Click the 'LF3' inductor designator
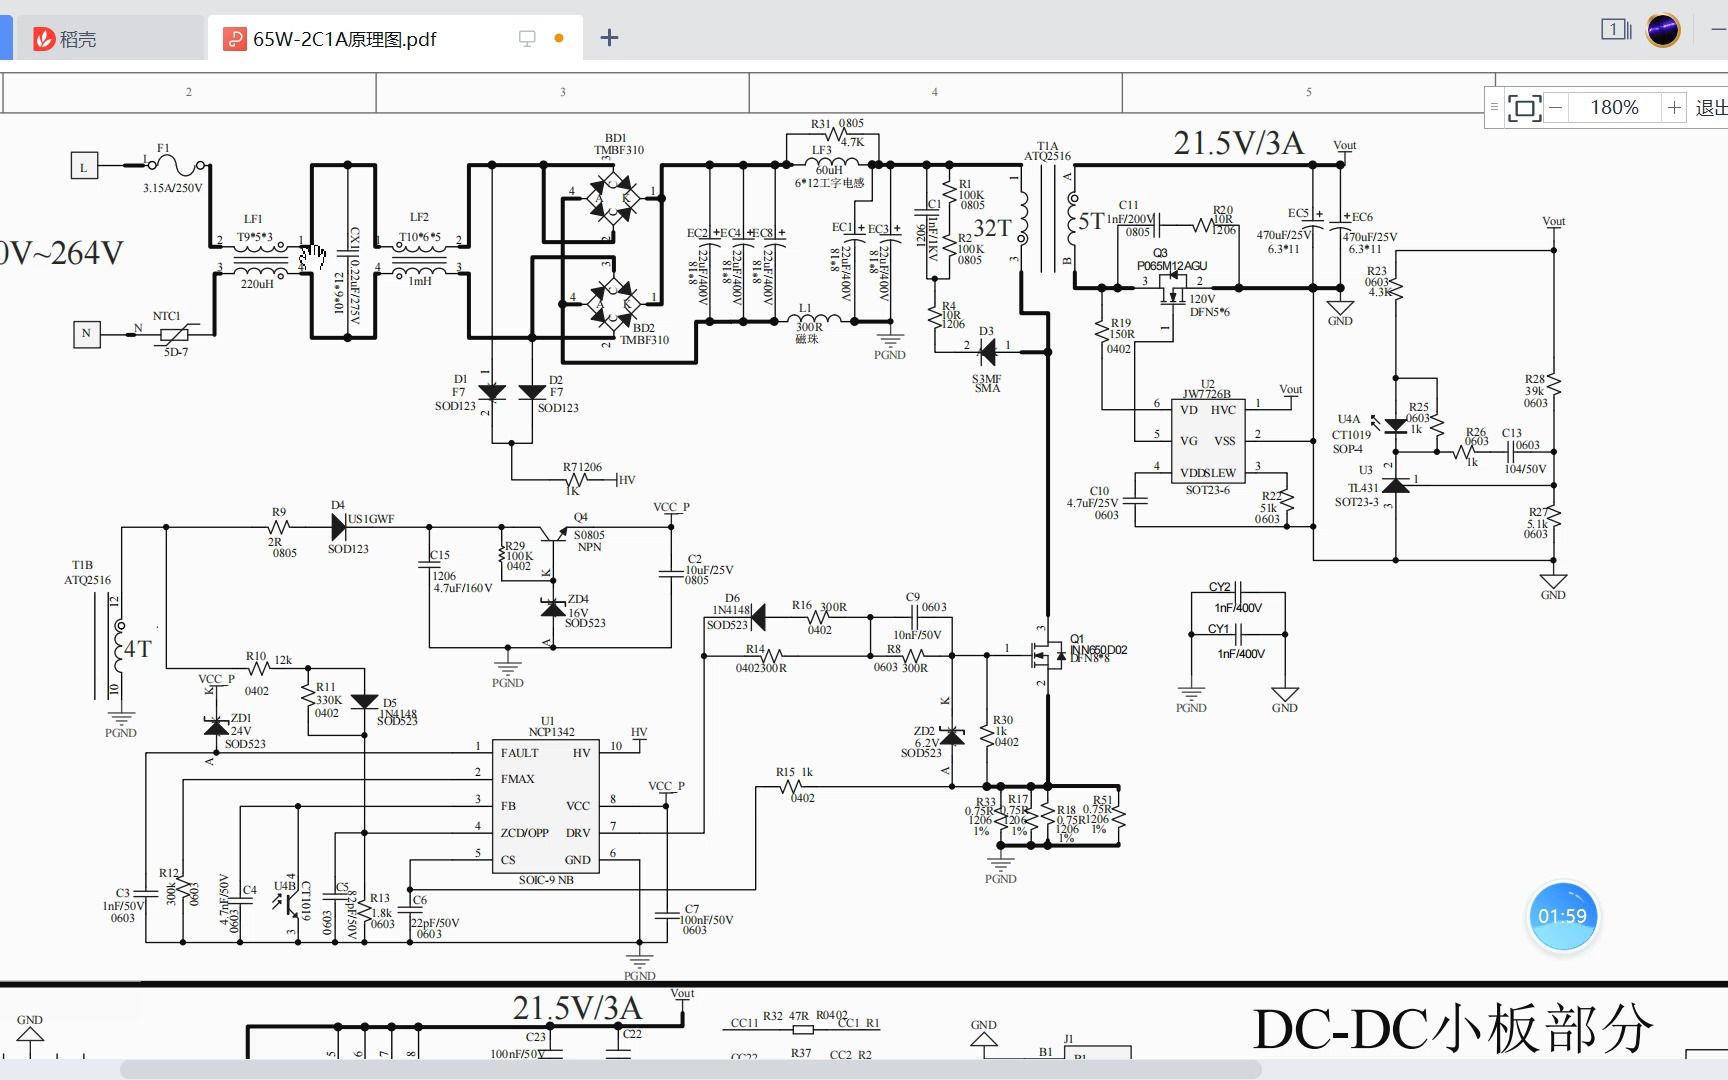Image resolution: width=1728 pixels, height=1080 pixels. click(x=821, y=150)
